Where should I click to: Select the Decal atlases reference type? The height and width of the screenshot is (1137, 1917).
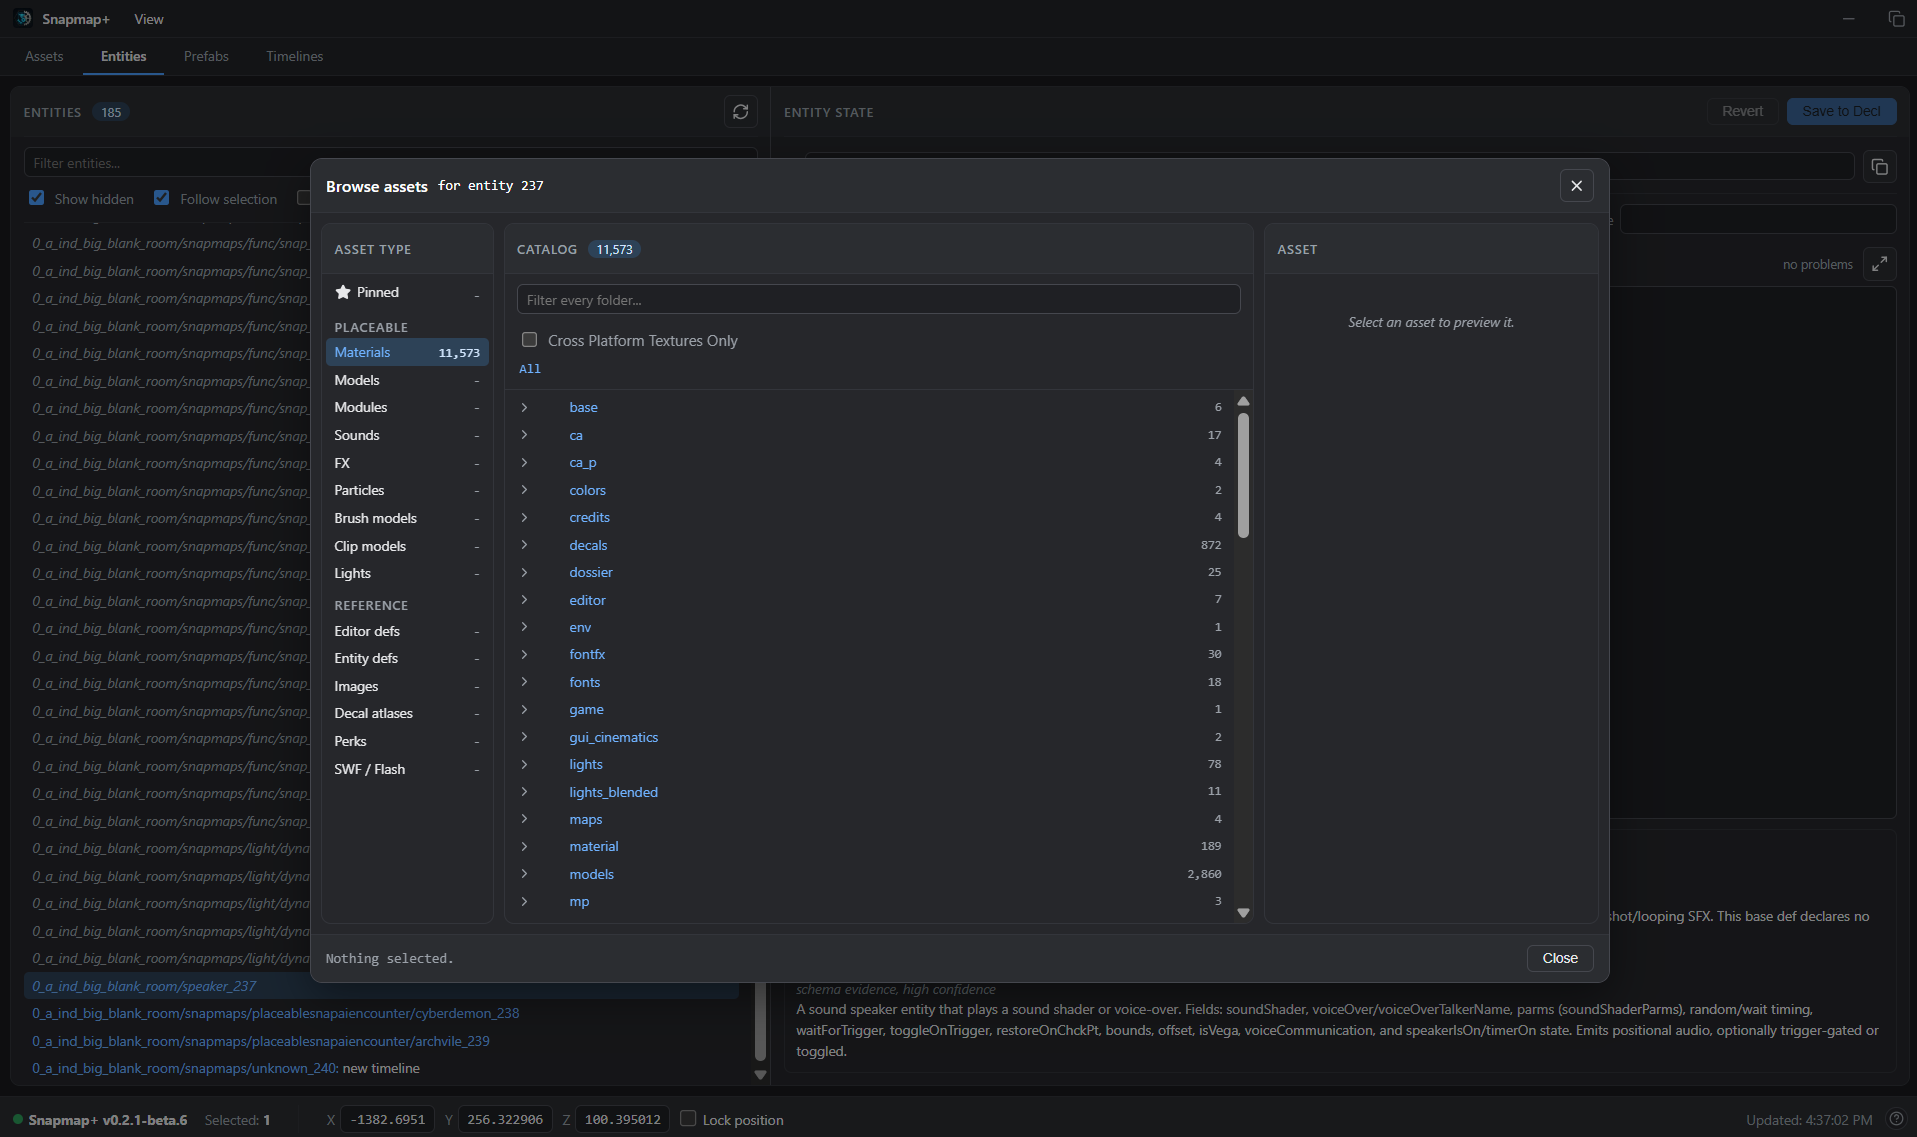point(407,713)
